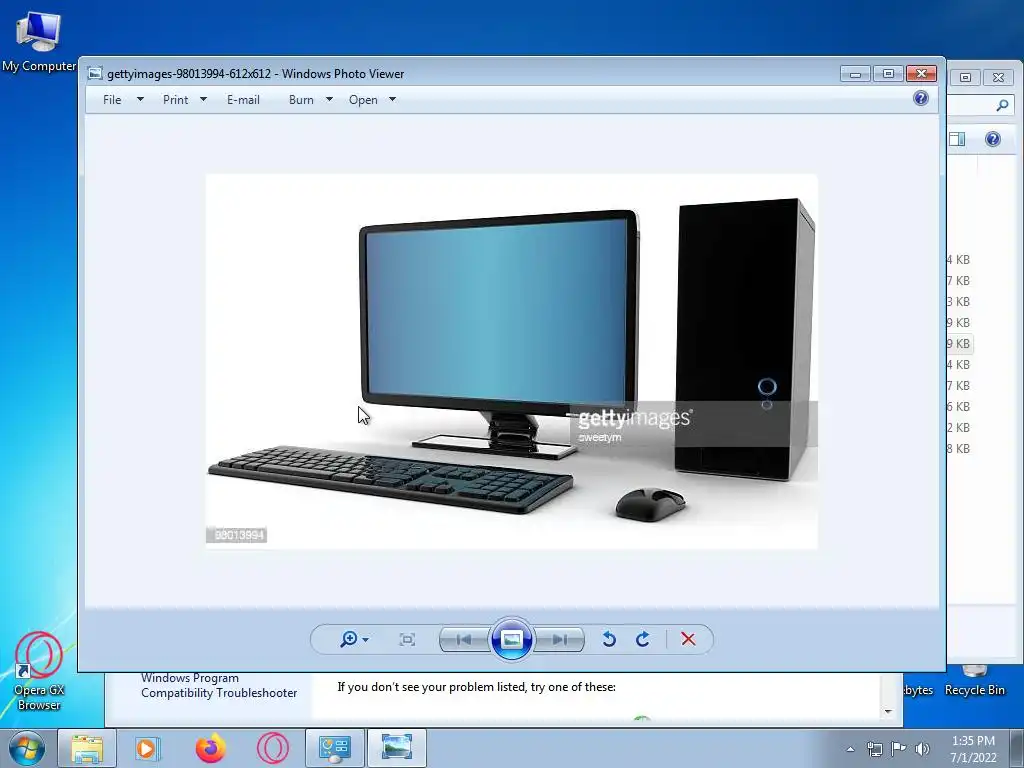Click the zoom magnifier display size button
The width and height of the screenshot is (1024, 768).
[354, 639]
